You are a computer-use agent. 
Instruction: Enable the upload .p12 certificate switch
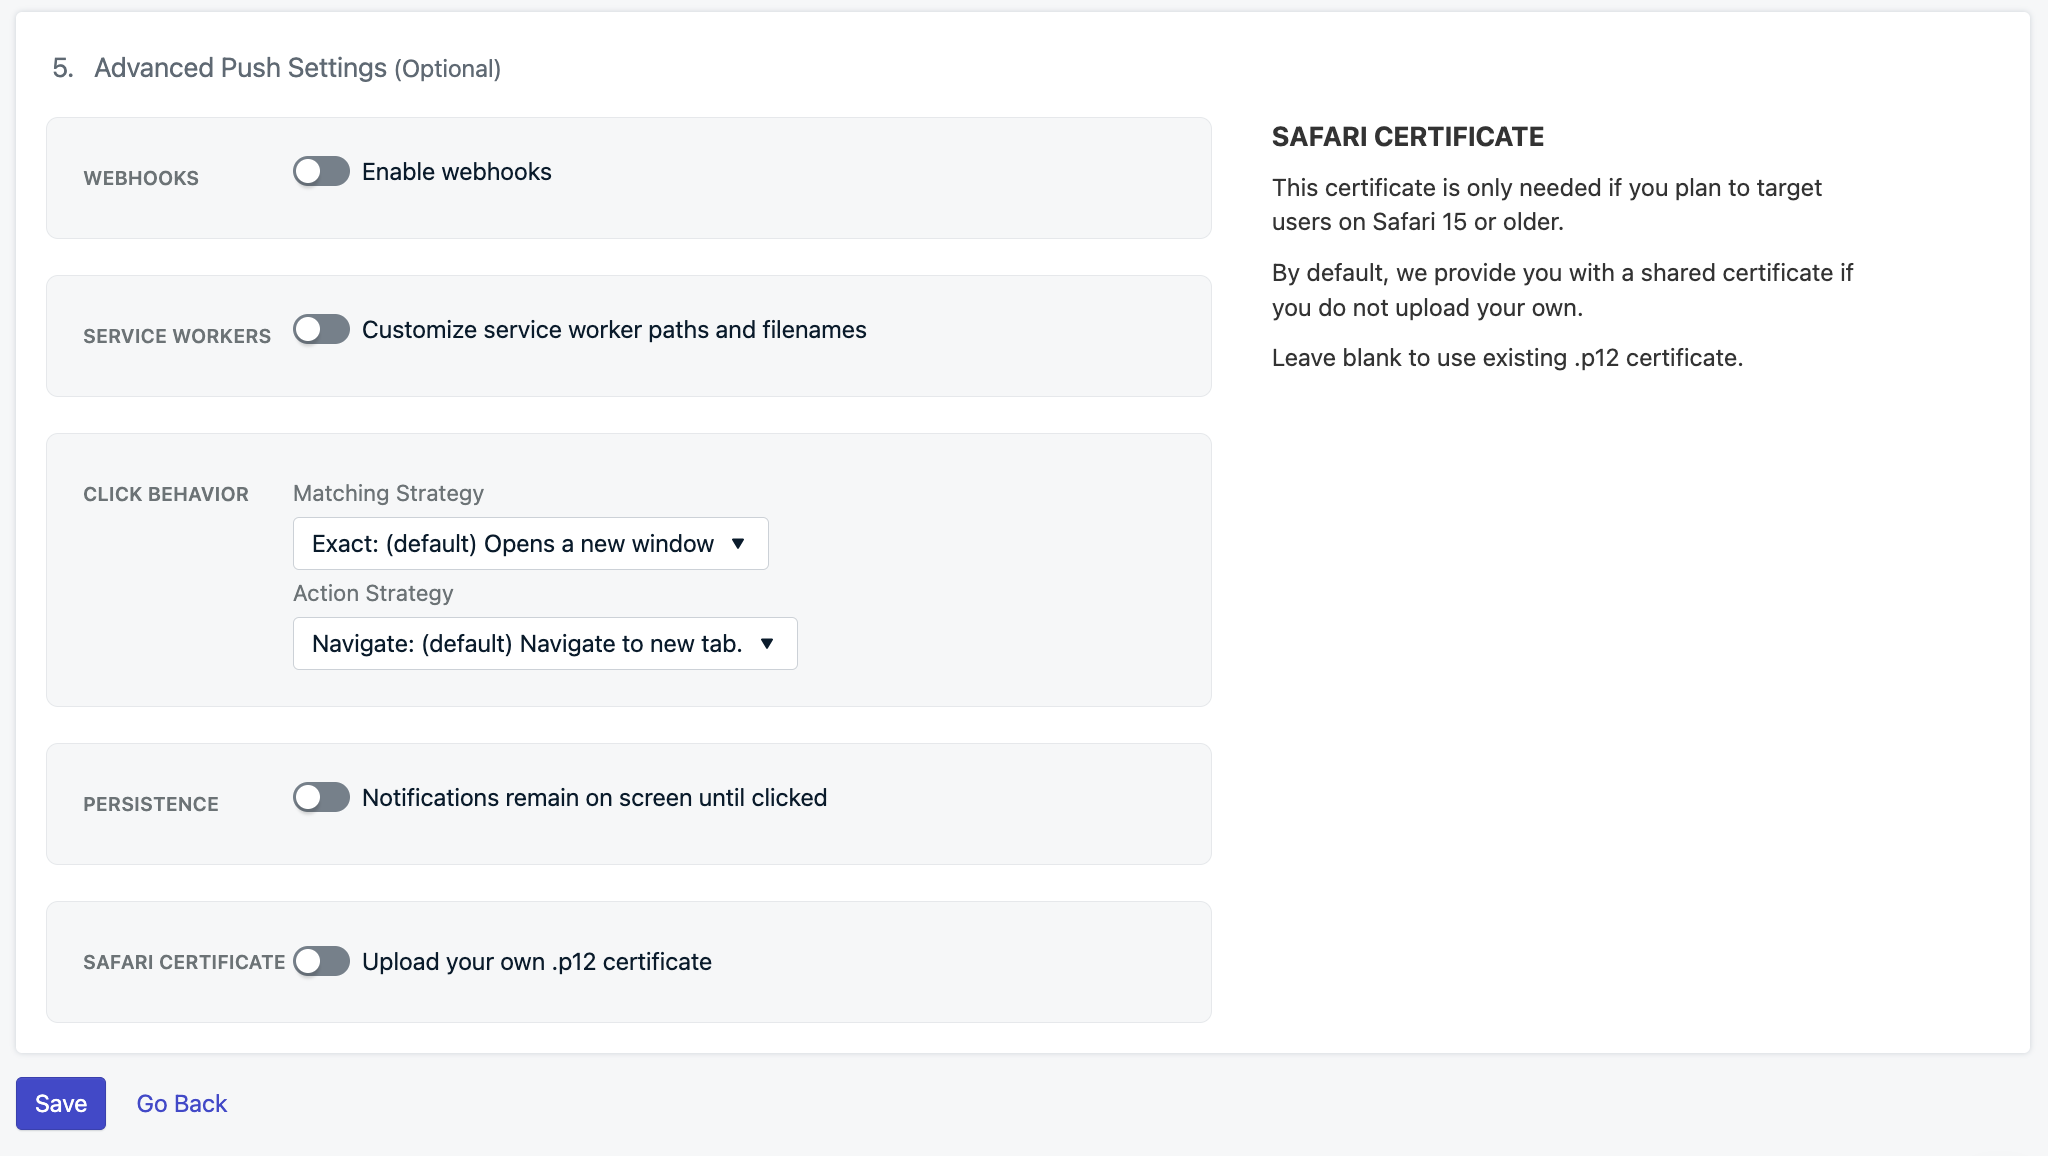321,961
